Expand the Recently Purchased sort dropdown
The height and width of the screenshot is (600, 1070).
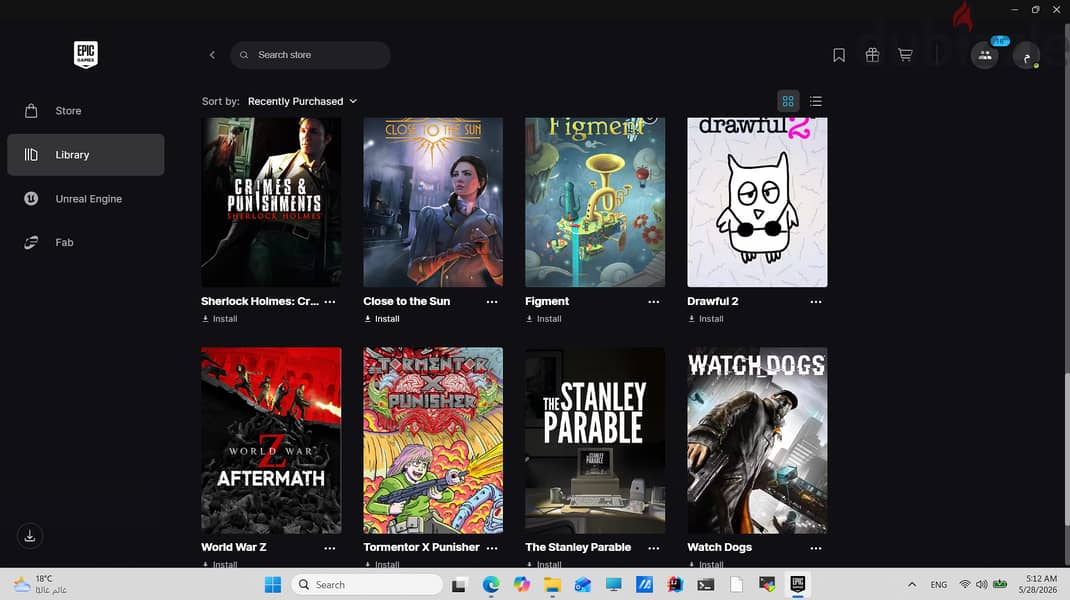(302, 101)
